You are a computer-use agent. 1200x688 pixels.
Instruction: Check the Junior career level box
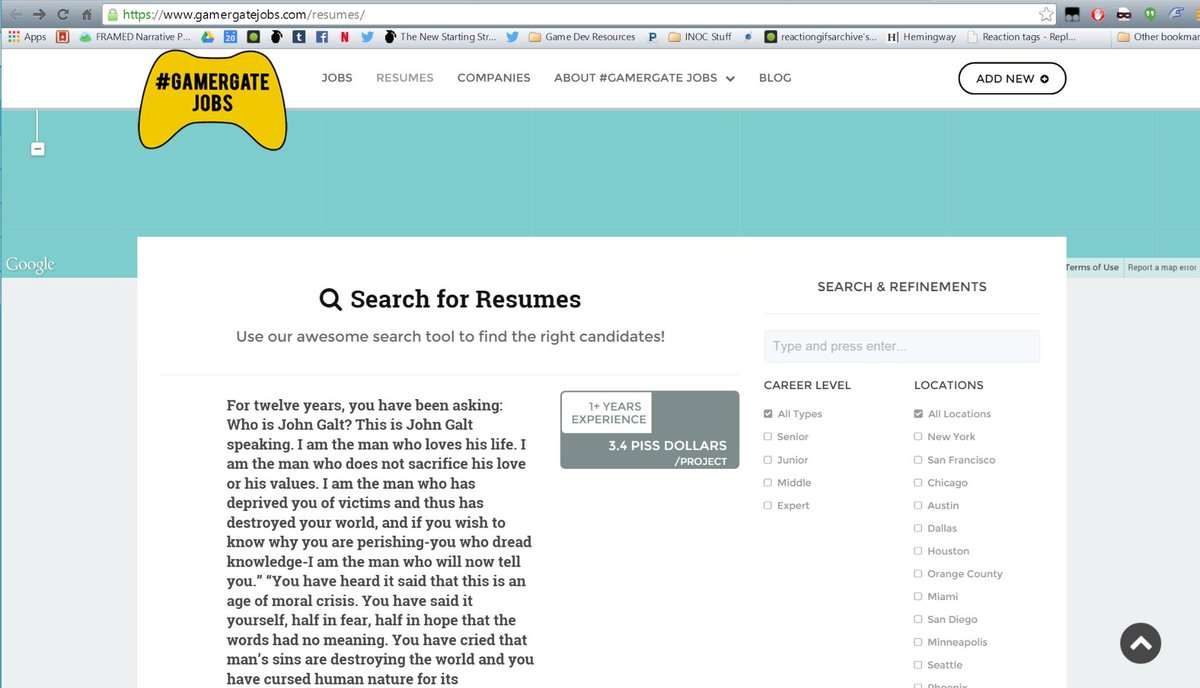click(768, 460)
